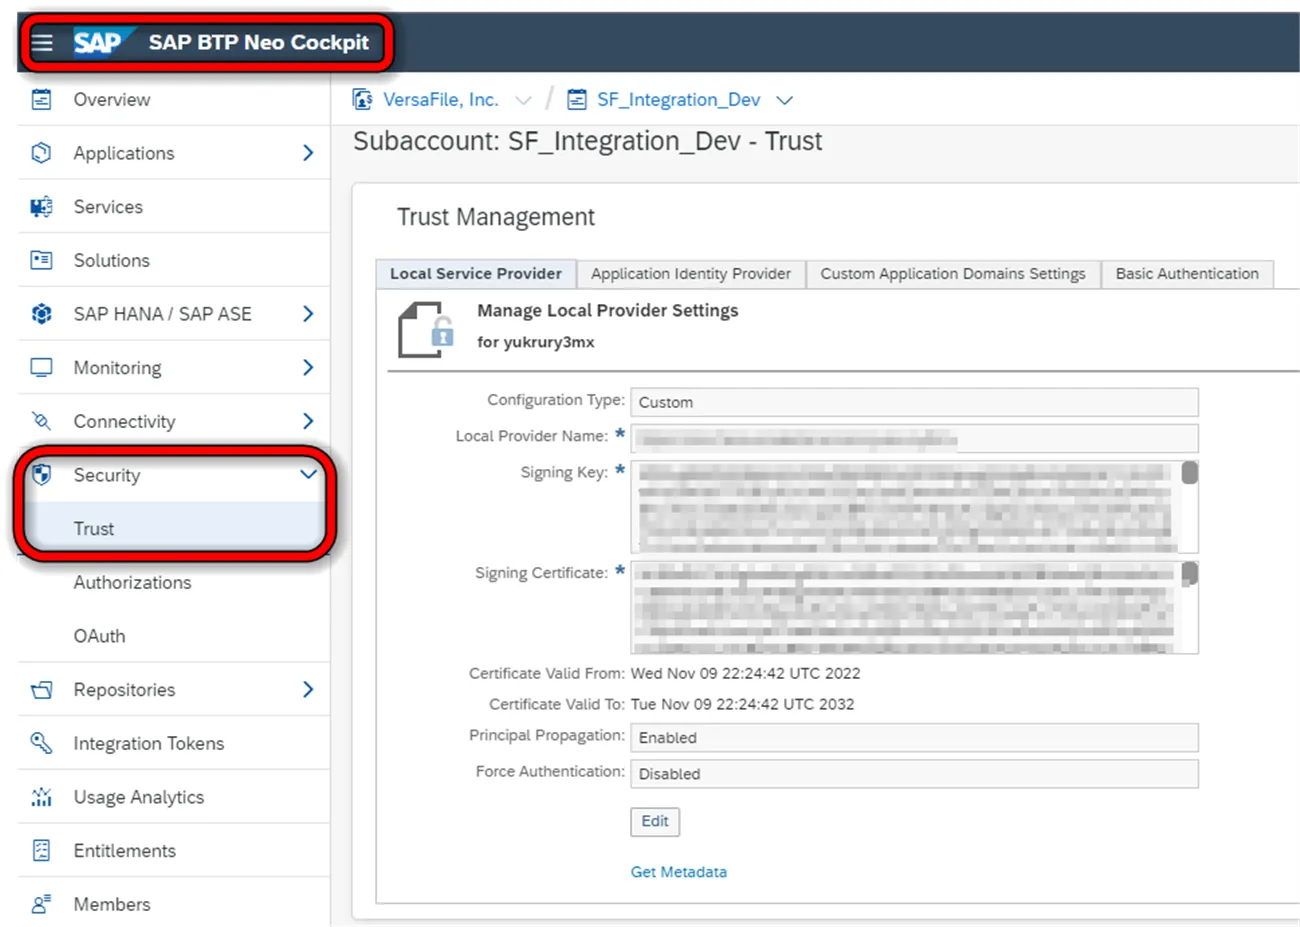This screenshot has width=1300, height=927.
Task: Click the Get Metadata link
Action: [679, 872]
